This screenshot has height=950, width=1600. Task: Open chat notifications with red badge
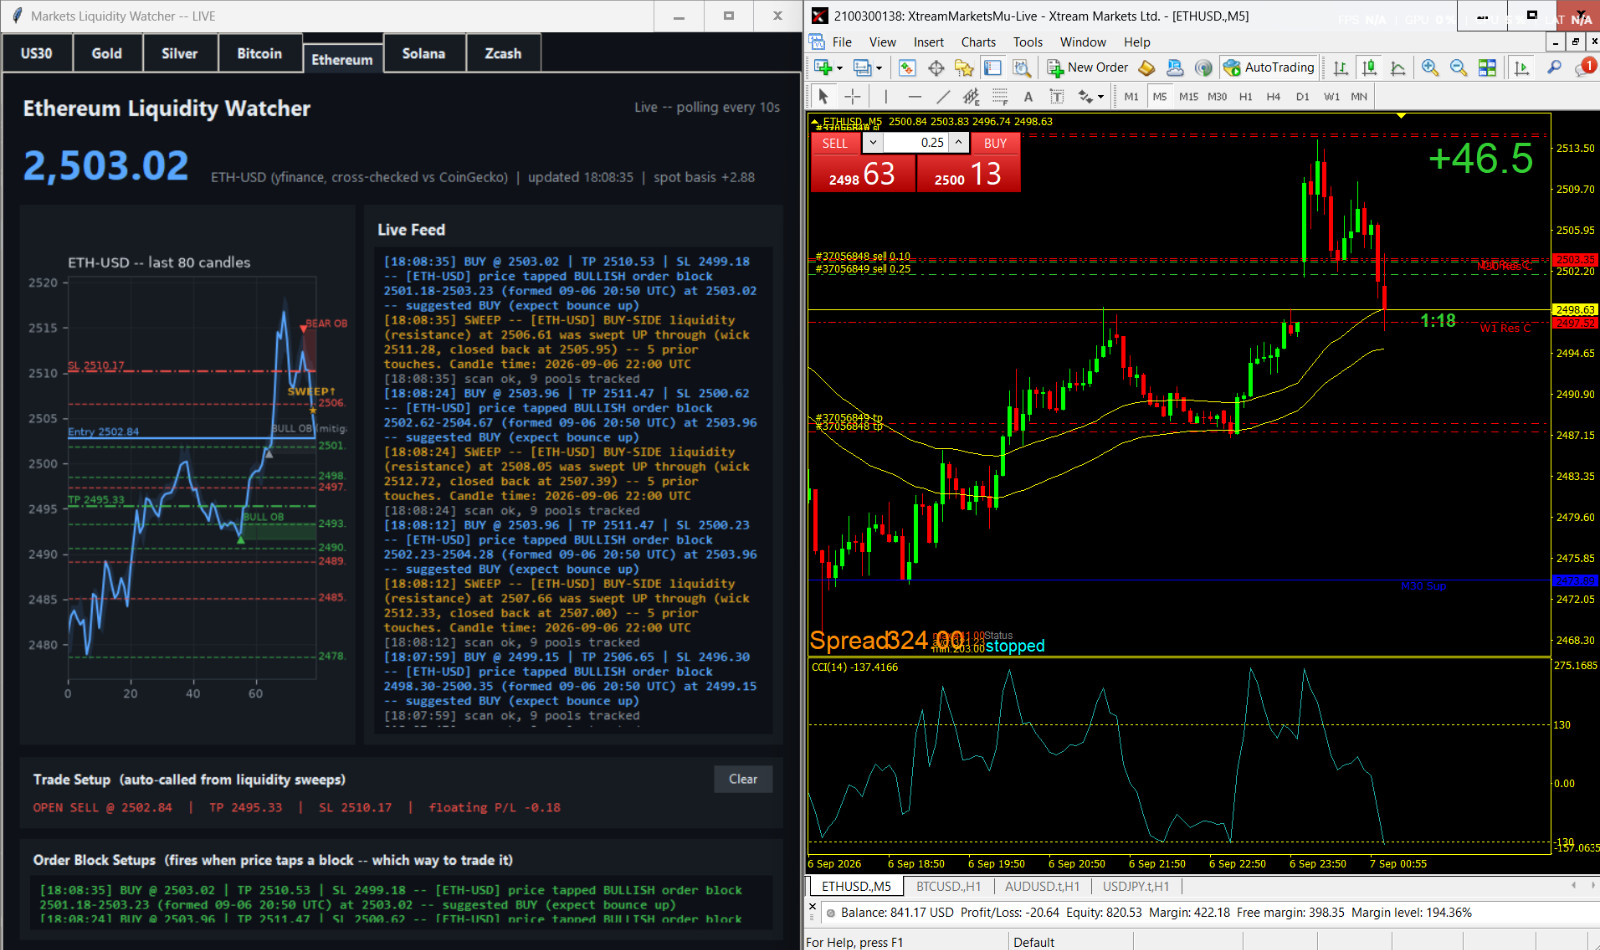(1585, 68)
